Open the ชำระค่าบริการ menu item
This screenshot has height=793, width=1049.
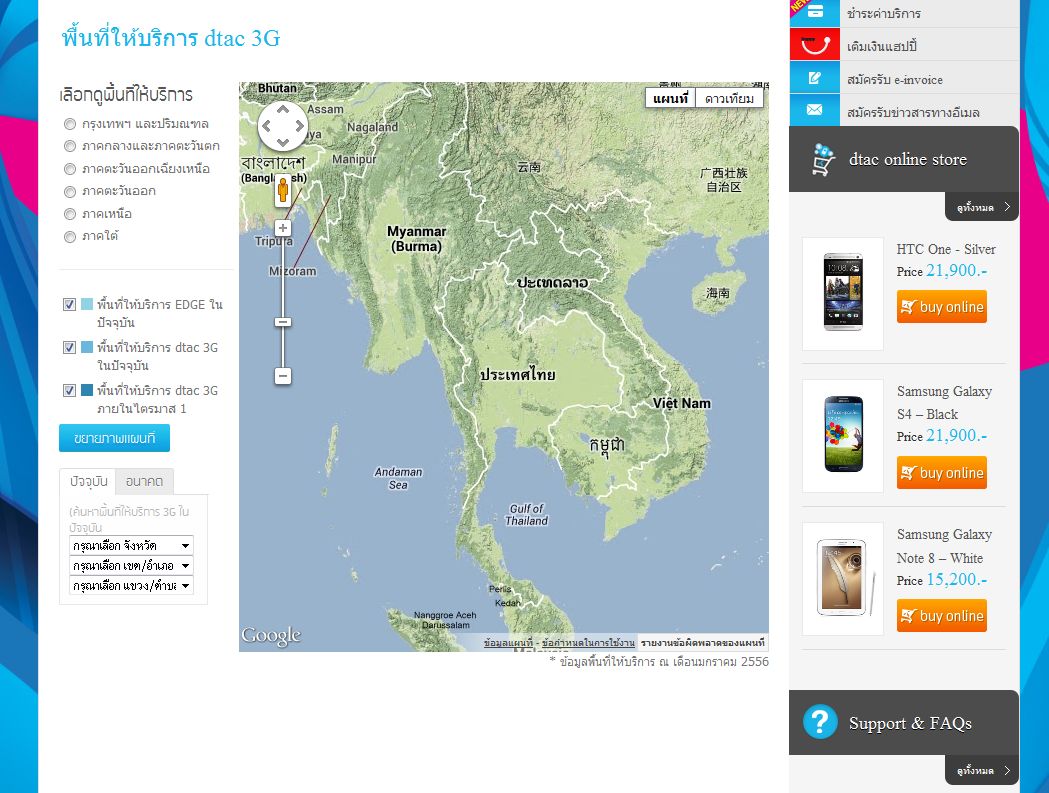pyautogui.click(x=904, y=13)
